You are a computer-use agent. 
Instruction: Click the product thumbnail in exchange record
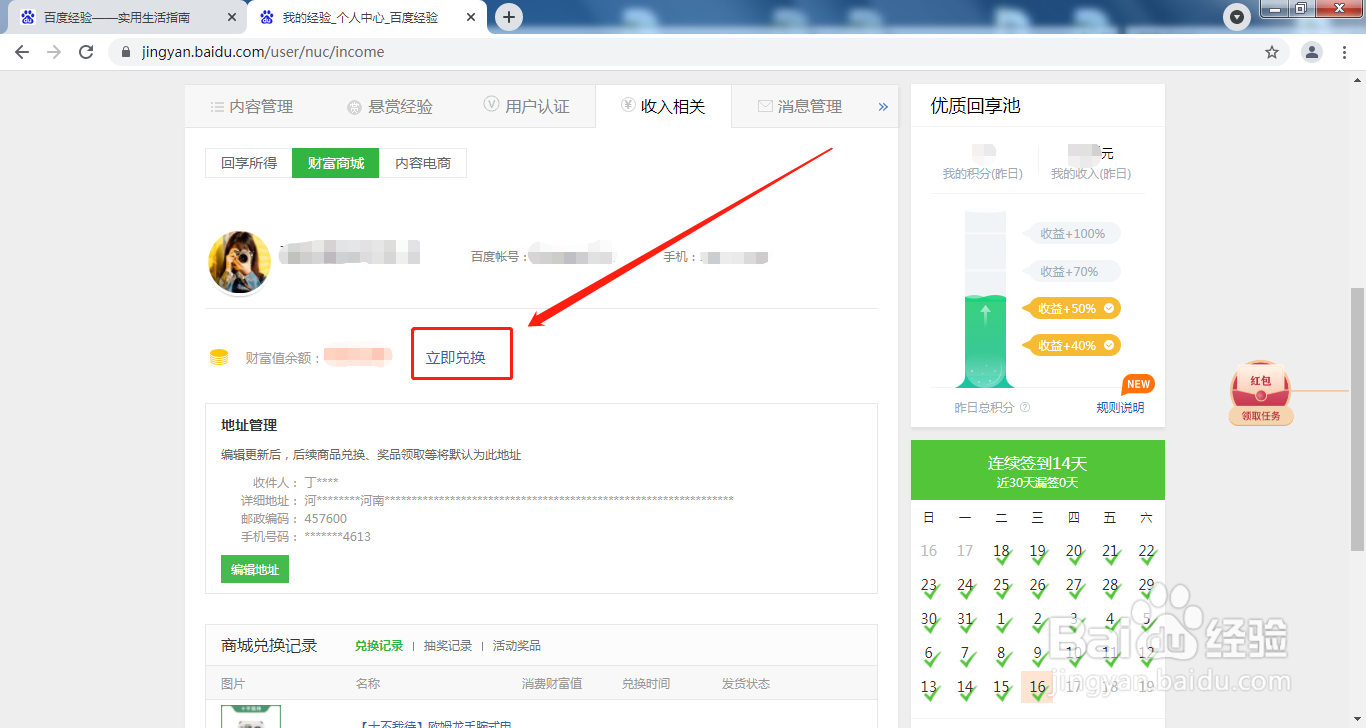click(251, 716)
